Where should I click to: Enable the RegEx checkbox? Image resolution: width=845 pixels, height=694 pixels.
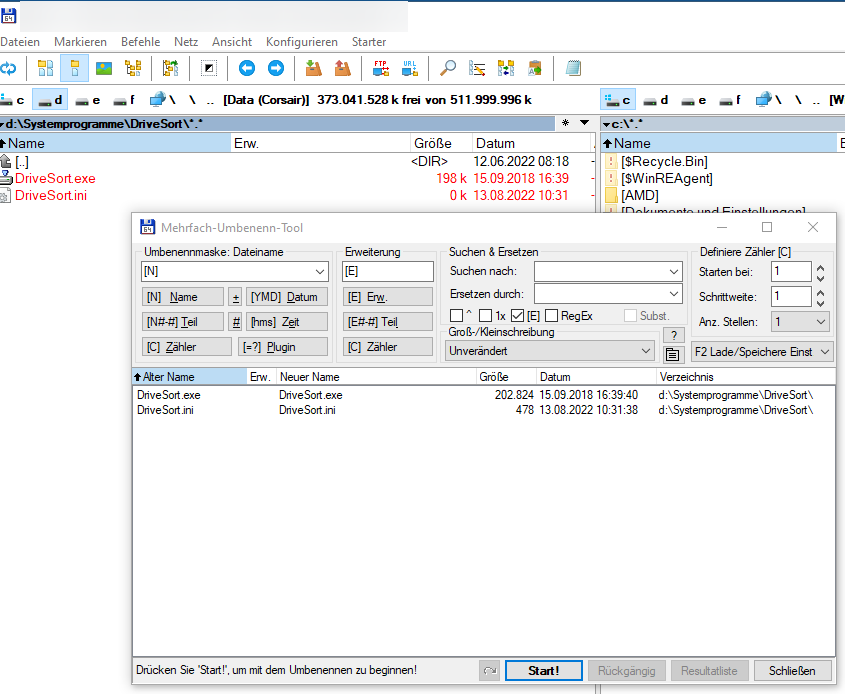[x=551, y=315]
